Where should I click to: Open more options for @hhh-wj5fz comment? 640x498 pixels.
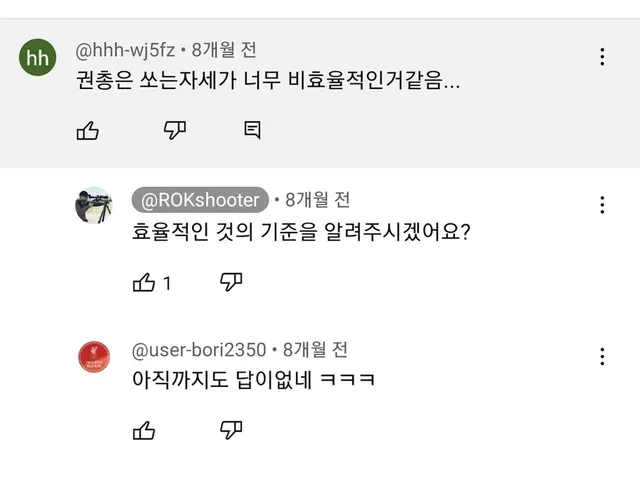602,57
